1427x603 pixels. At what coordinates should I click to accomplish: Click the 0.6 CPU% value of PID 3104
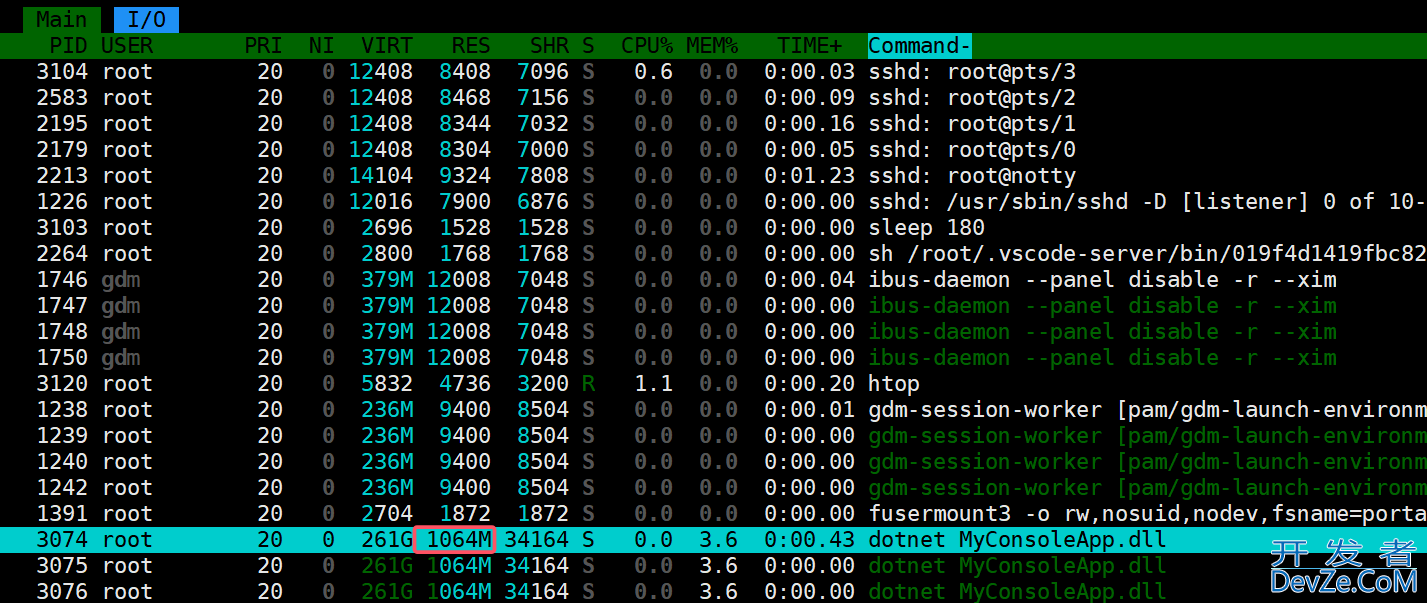coord(653,72)
